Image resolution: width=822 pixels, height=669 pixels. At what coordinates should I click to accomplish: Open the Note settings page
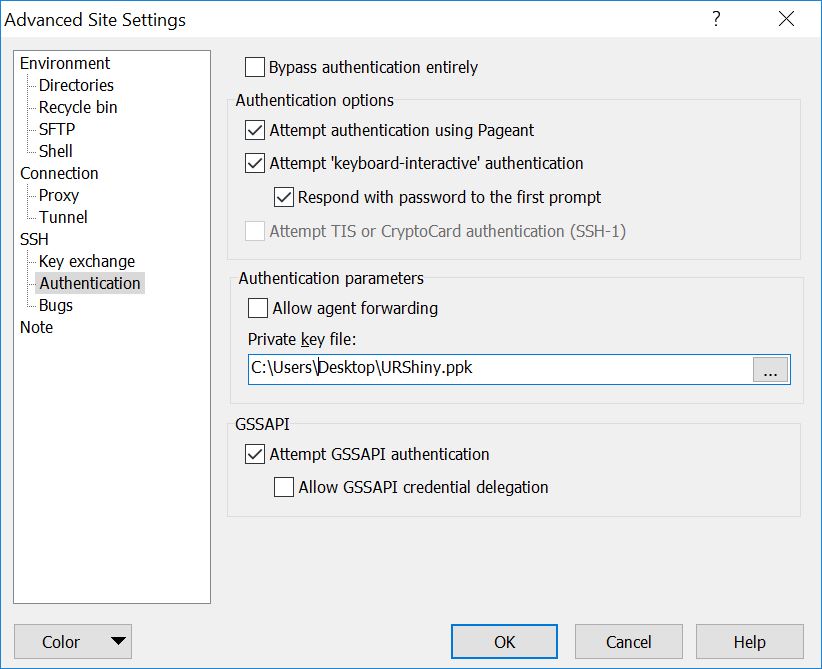[36, 327]
